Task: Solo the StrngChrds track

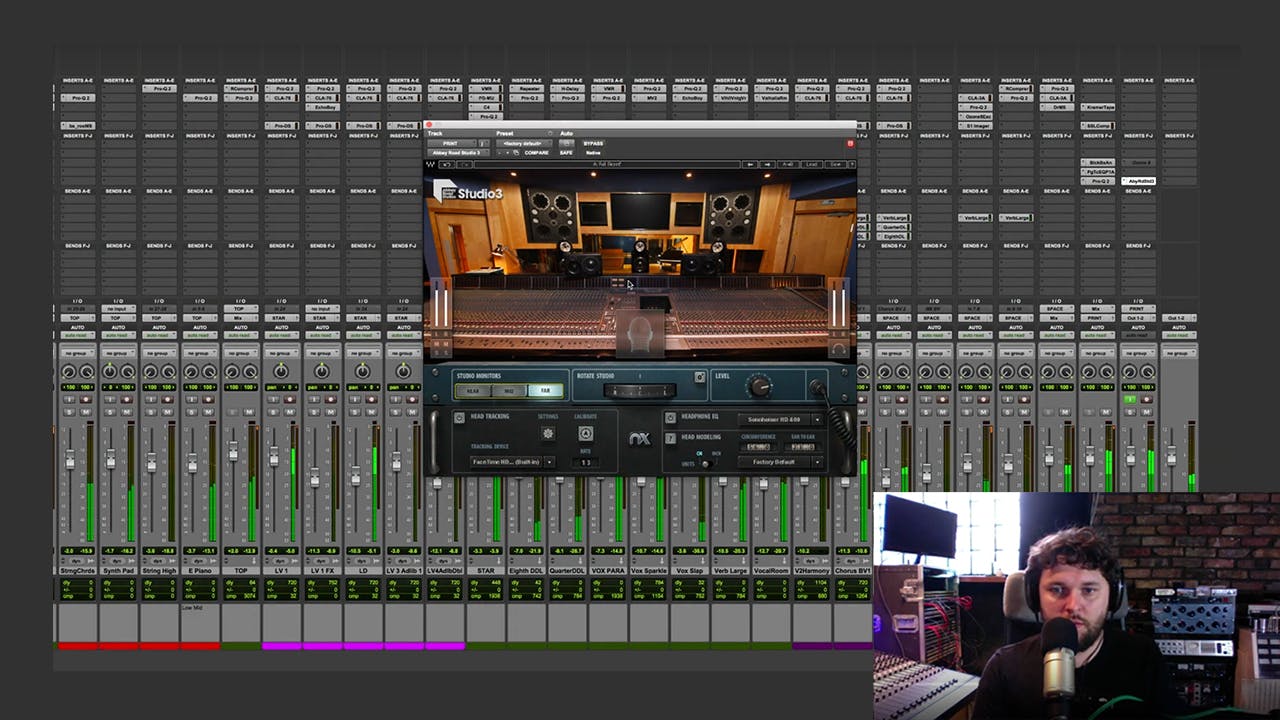Action: [69, 412]
